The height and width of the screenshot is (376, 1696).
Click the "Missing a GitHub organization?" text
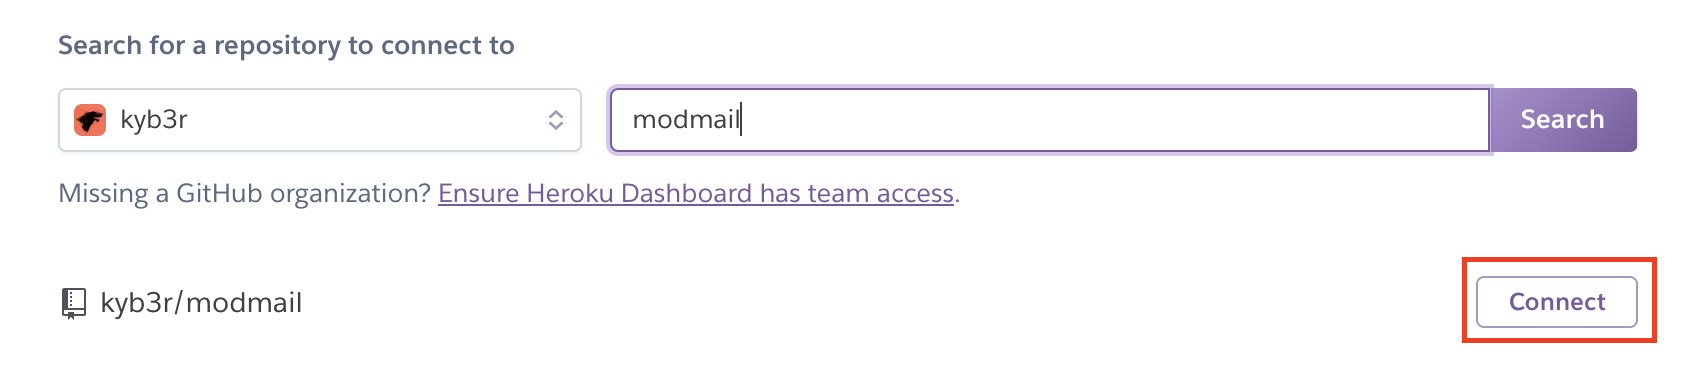(x=245, y=193)
